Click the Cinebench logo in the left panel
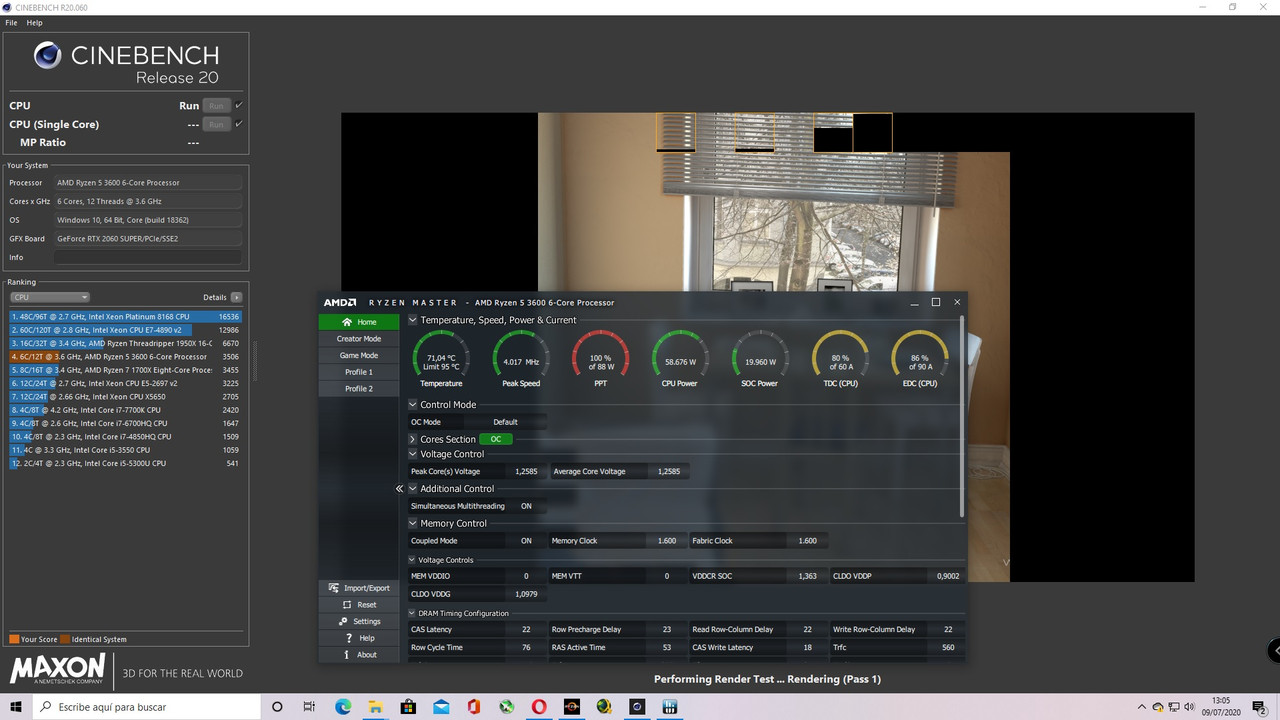Viewport: 1280px width, 720px height. (x=48, y=55)
